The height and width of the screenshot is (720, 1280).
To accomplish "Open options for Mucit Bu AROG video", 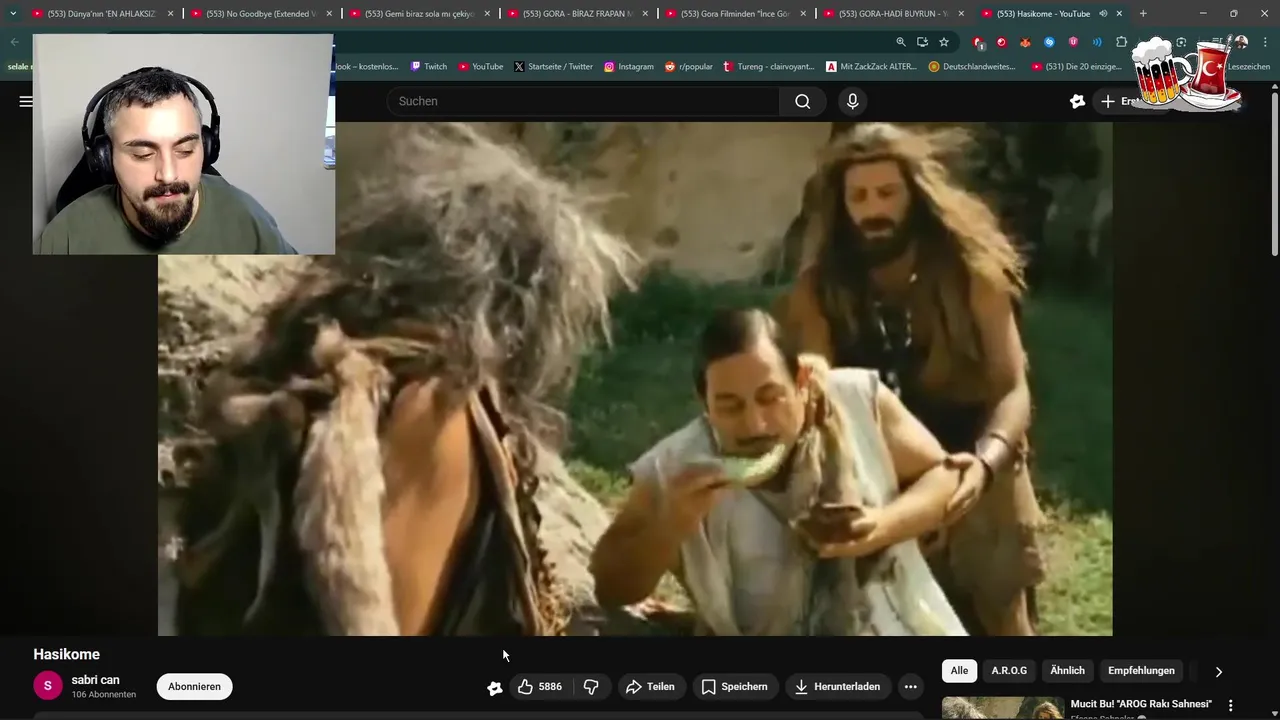I will coord(1231,705).
